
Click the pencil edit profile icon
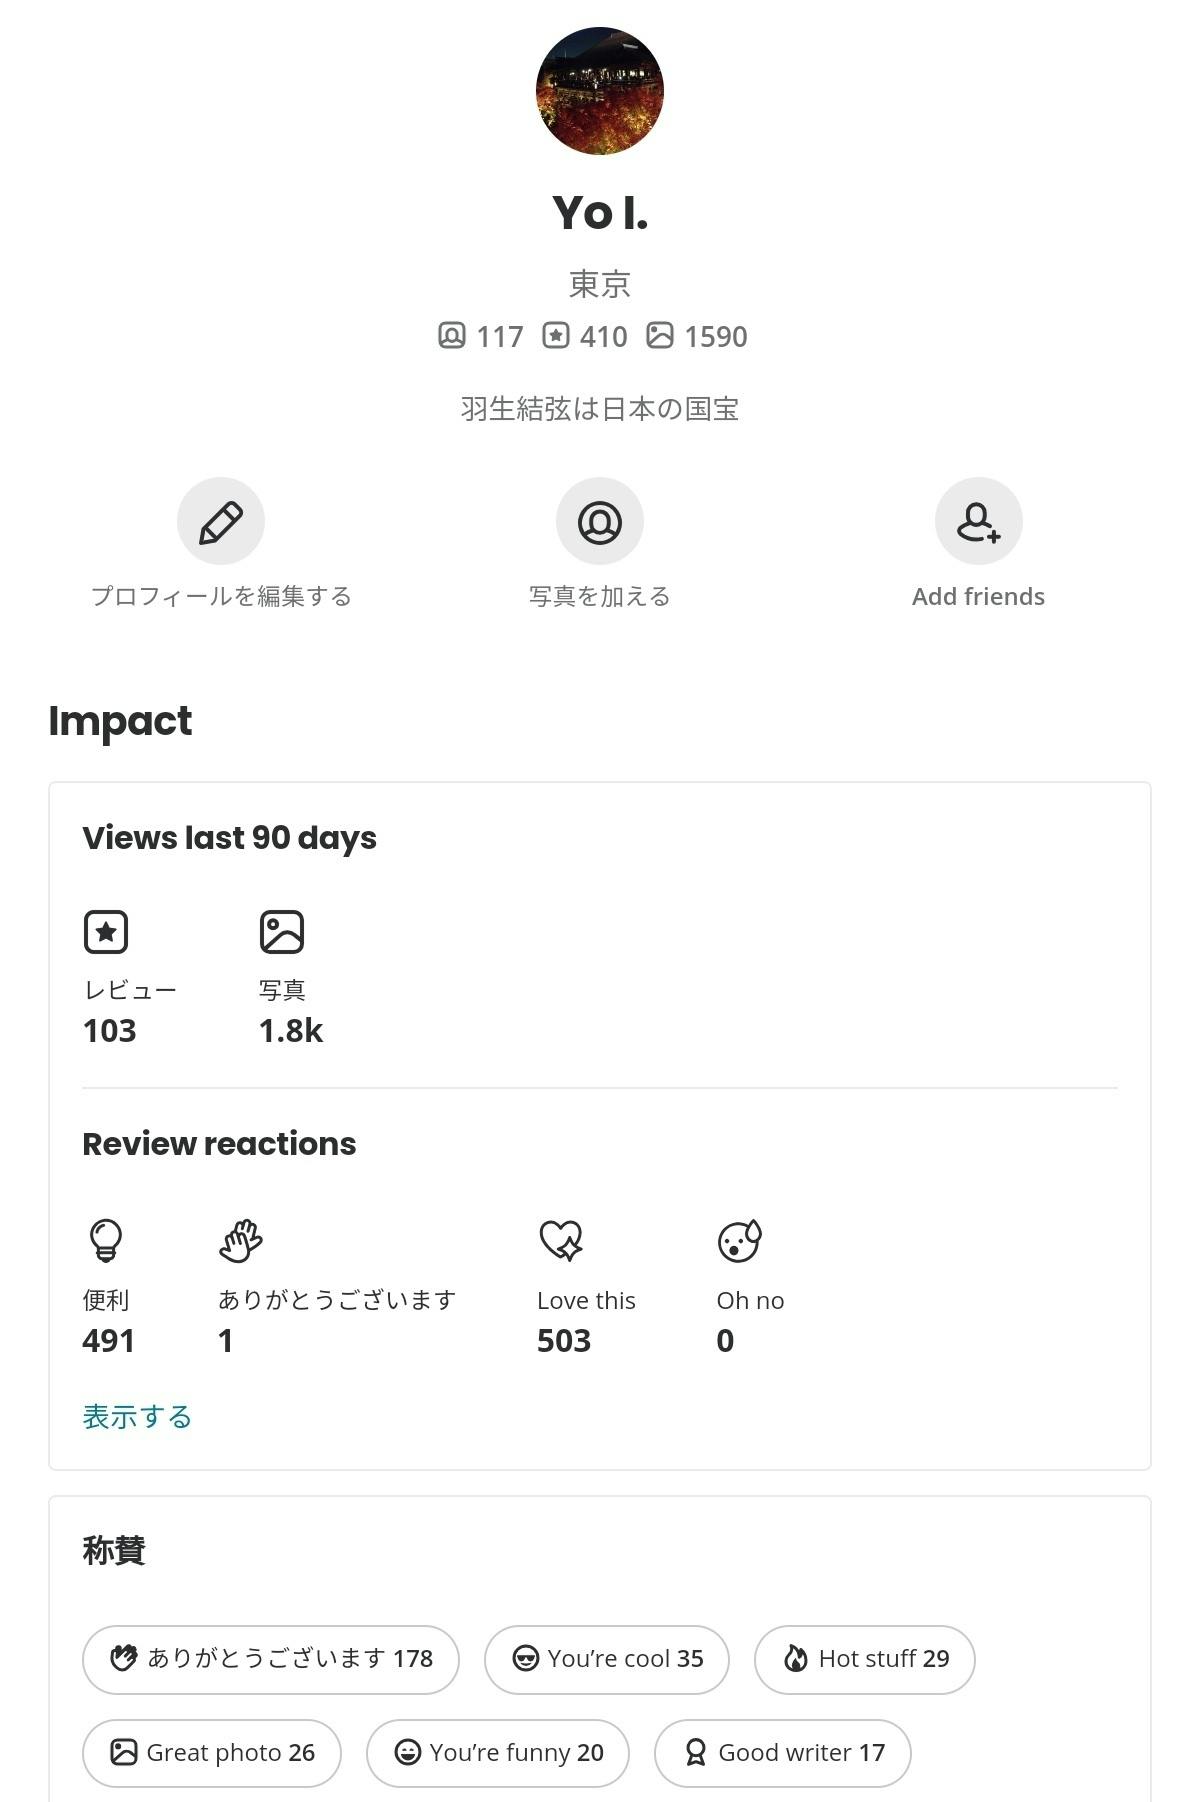221,521
